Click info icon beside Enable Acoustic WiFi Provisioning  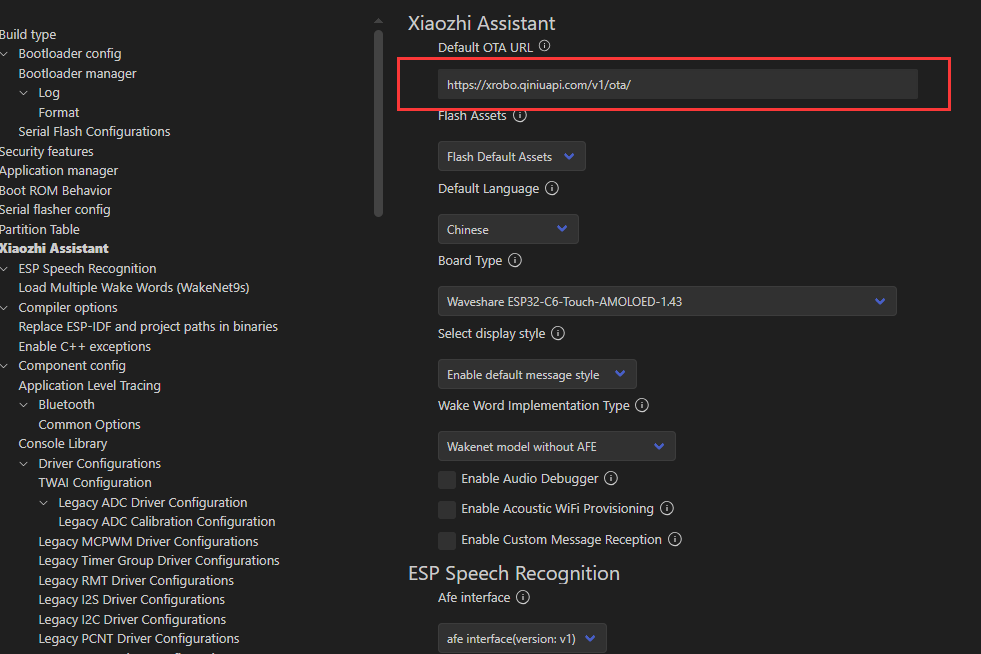point(667,508)
